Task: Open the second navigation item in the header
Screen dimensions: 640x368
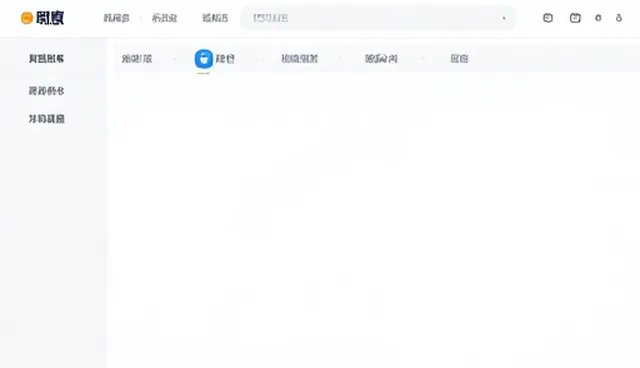Action: pyautogui.click(x=164, y=18)
